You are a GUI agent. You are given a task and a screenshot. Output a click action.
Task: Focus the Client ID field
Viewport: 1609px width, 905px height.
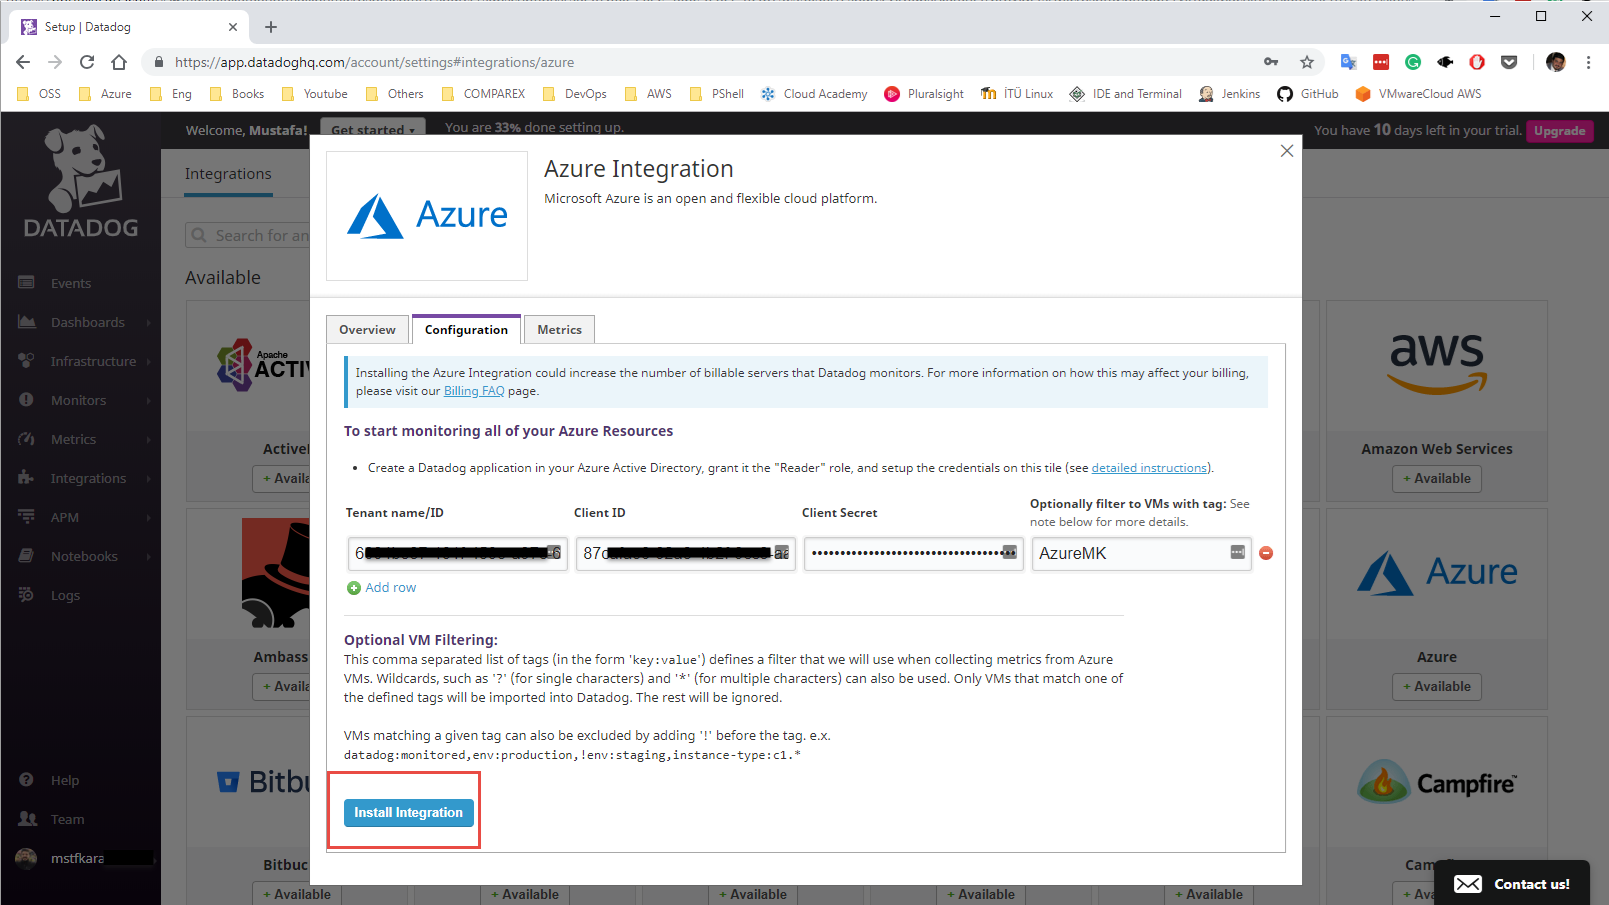click(x=686, y=553)
